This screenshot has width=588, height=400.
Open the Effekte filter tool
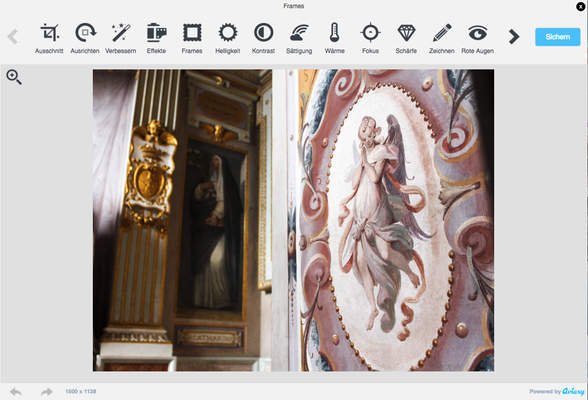coord(156,38)
